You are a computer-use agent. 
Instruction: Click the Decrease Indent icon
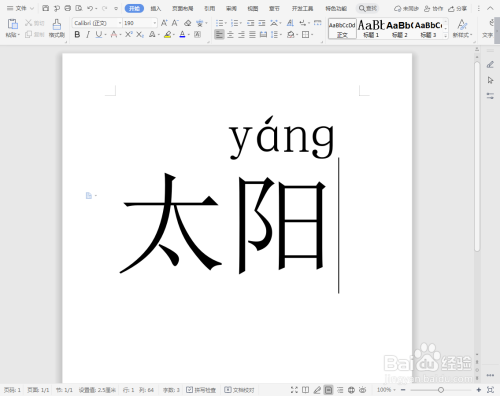point(251,23)
